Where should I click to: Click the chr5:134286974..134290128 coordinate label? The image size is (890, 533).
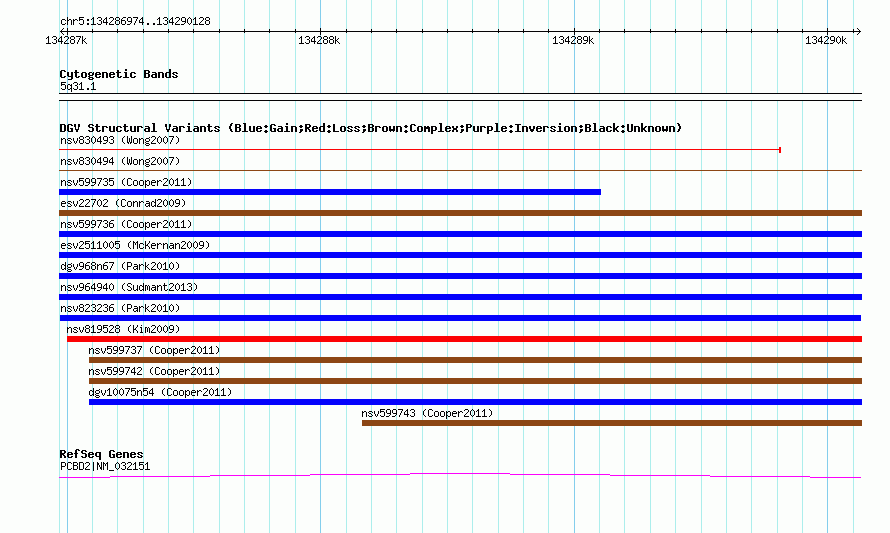[135, 22]
